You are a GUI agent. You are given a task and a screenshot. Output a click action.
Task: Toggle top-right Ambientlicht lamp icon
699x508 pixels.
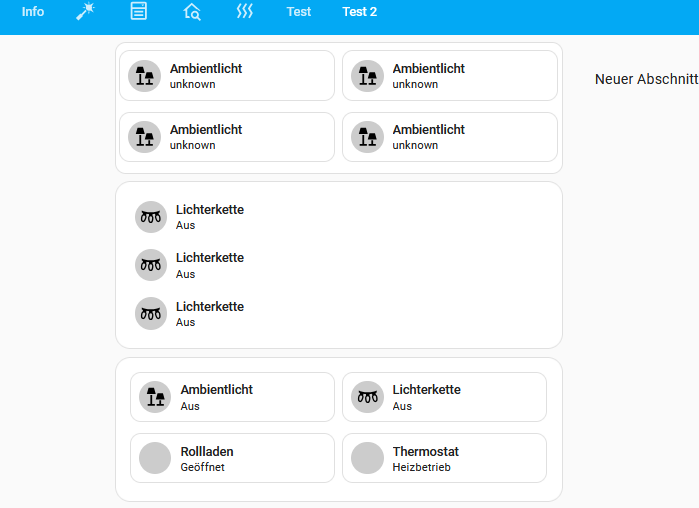[367, 76]
